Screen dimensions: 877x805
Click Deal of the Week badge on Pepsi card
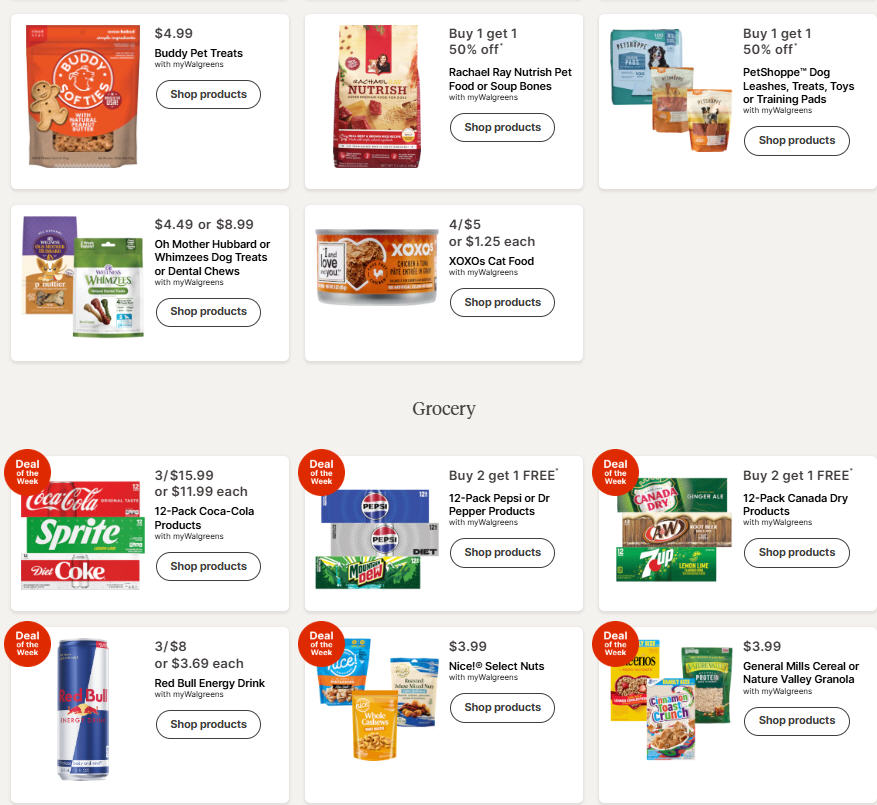tap(321, 472)
